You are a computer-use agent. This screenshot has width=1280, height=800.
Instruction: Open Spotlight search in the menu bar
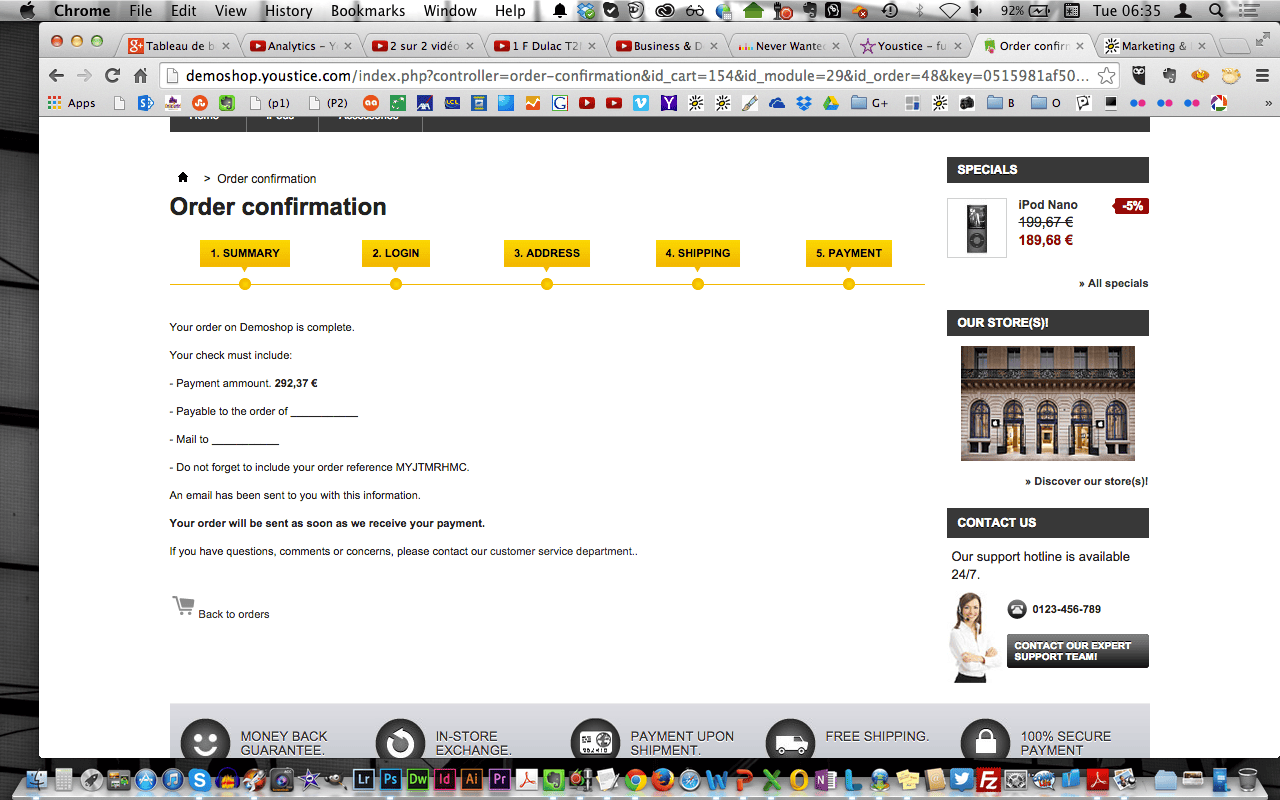(x=1216, y=11)
